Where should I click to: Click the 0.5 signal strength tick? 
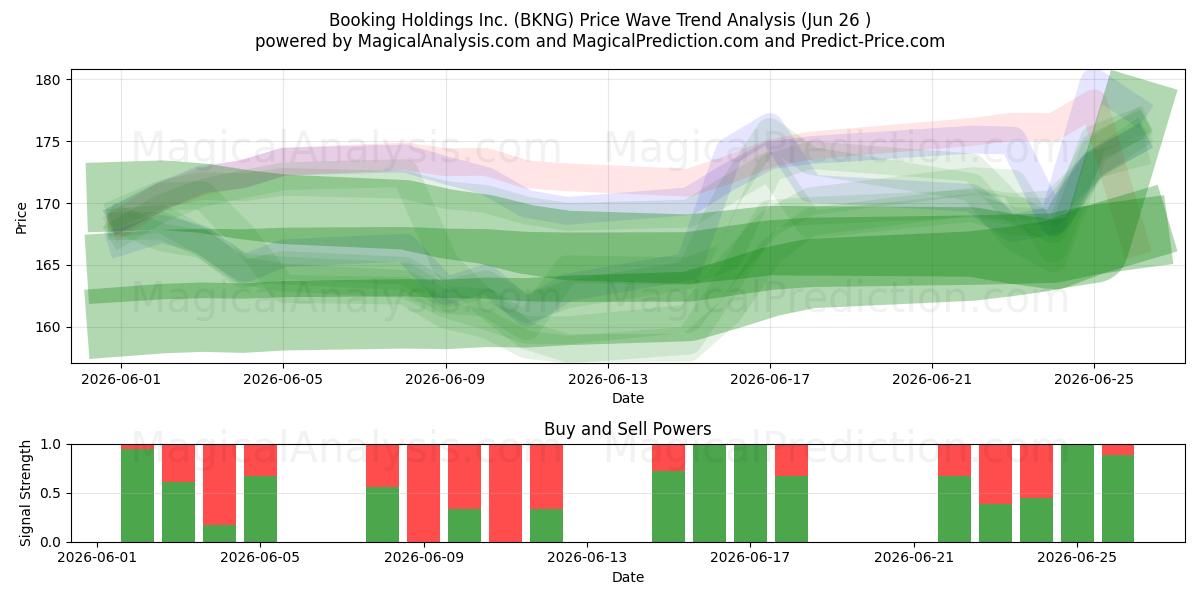[x=53, y=494]
